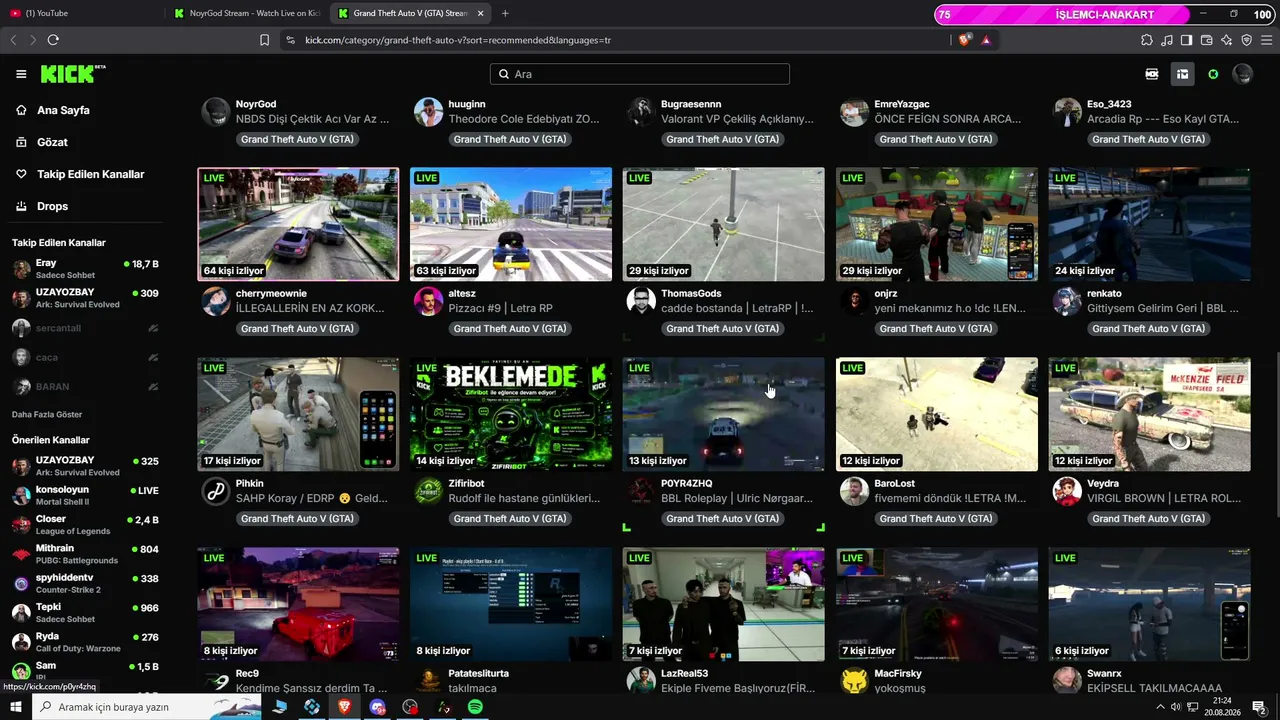Screen dimensions: 1280x720
Task: Open the Eray followed channel
Action: [x=85, y=269]
